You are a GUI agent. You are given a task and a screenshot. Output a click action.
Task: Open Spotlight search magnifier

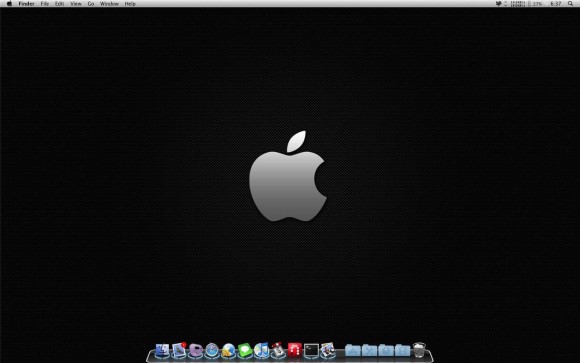570,4
